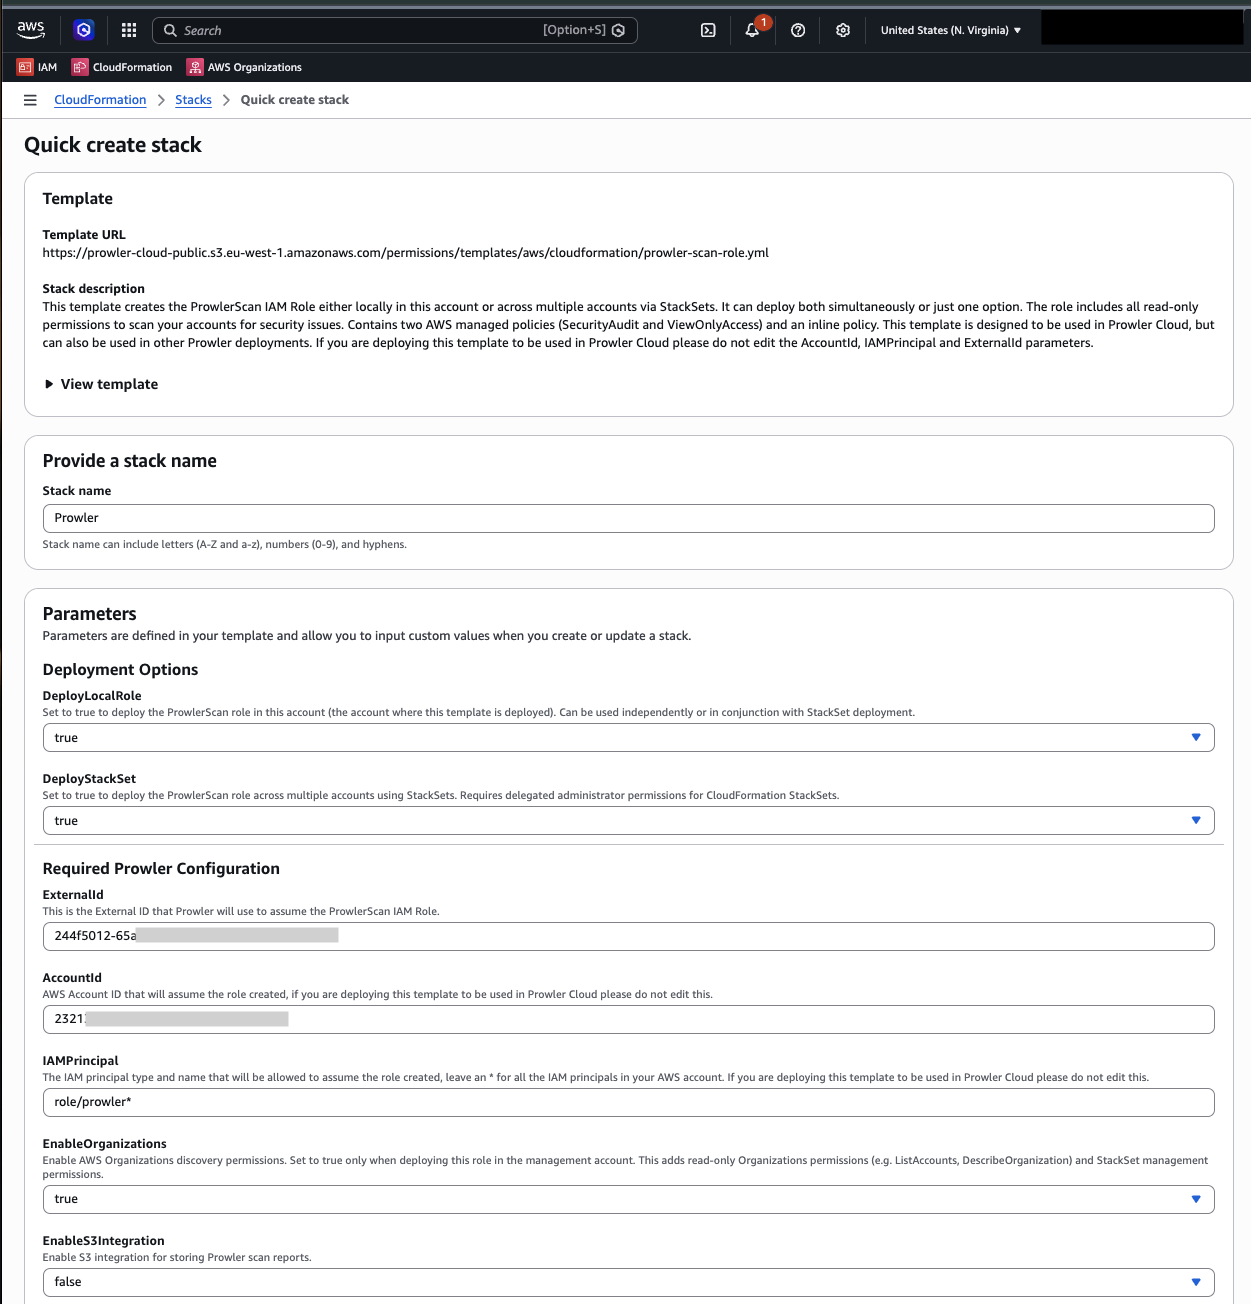Click the ExternalId input field

tap(628, 936)
